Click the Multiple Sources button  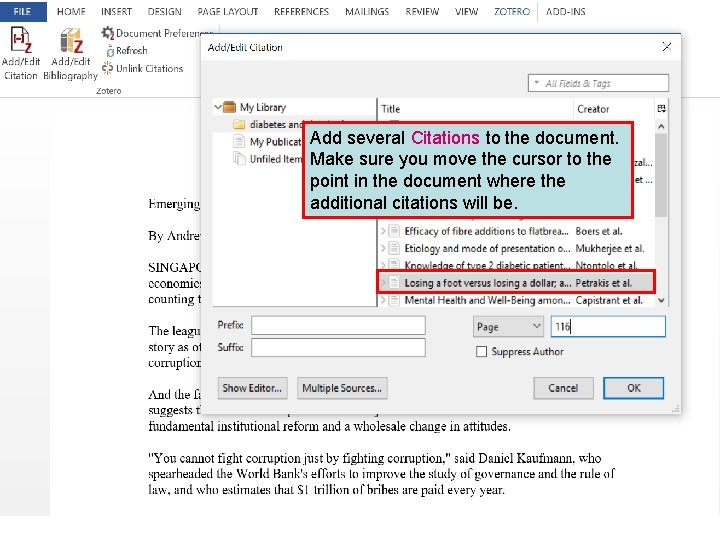[x=342, y=388]
